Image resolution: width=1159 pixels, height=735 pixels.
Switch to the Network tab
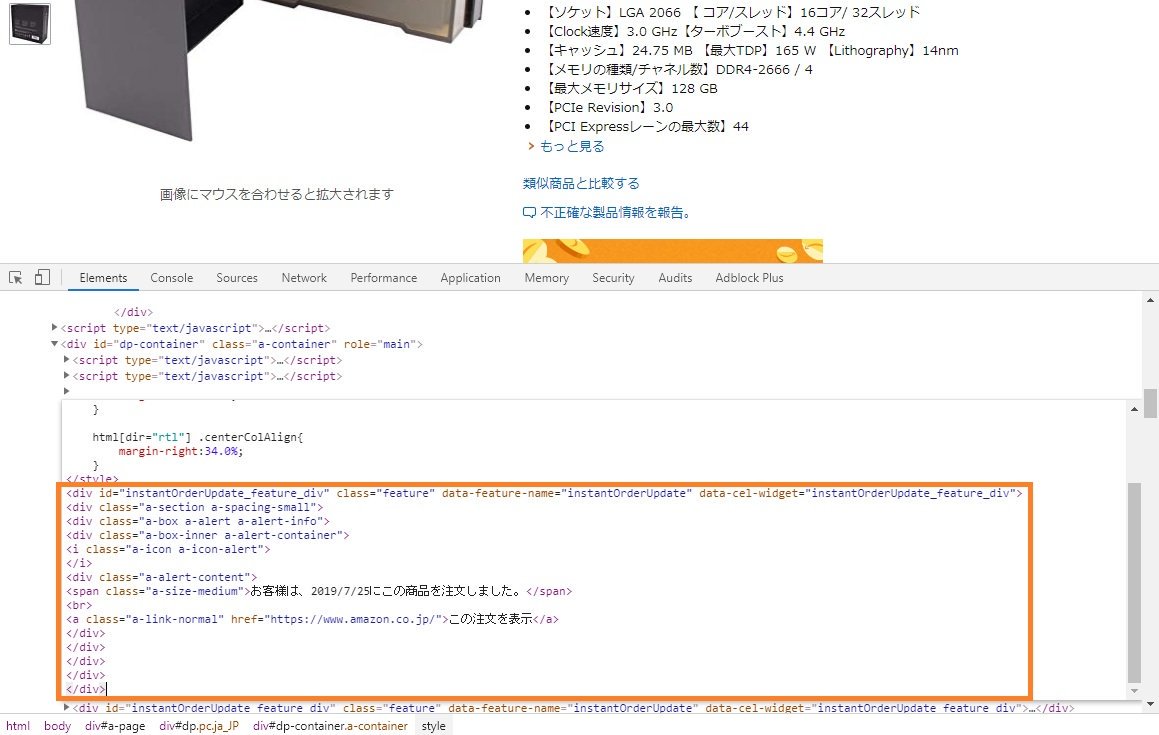(x=304, y=277)
